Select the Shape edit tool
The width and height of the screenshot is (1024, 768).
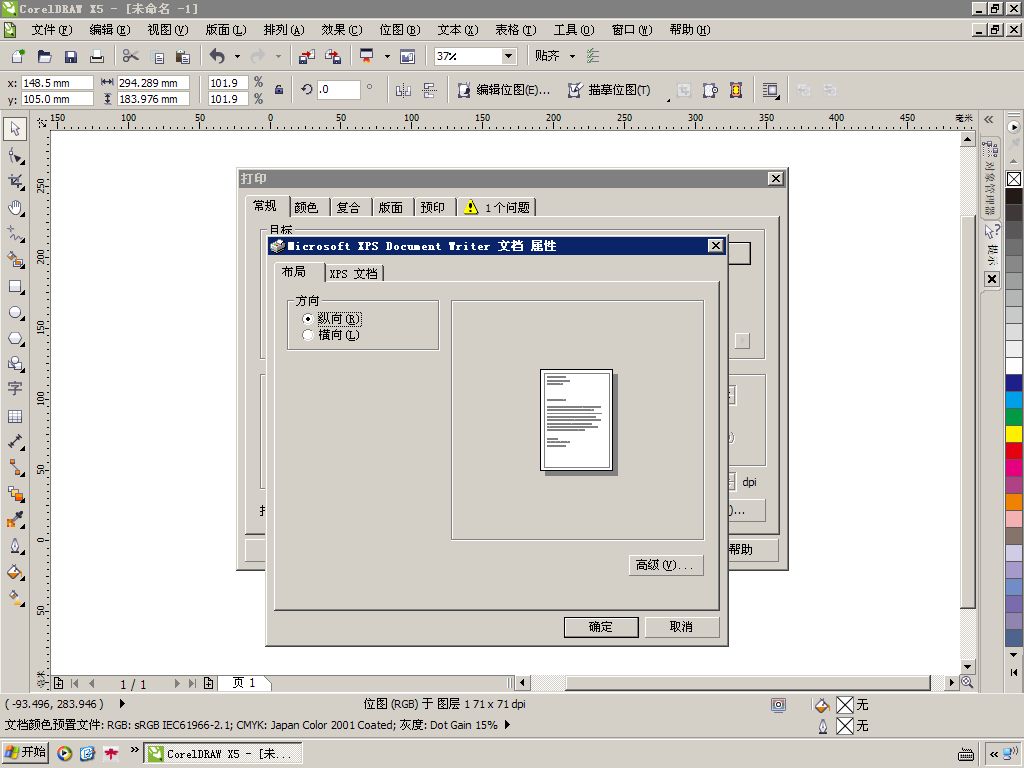click(15, 156)
